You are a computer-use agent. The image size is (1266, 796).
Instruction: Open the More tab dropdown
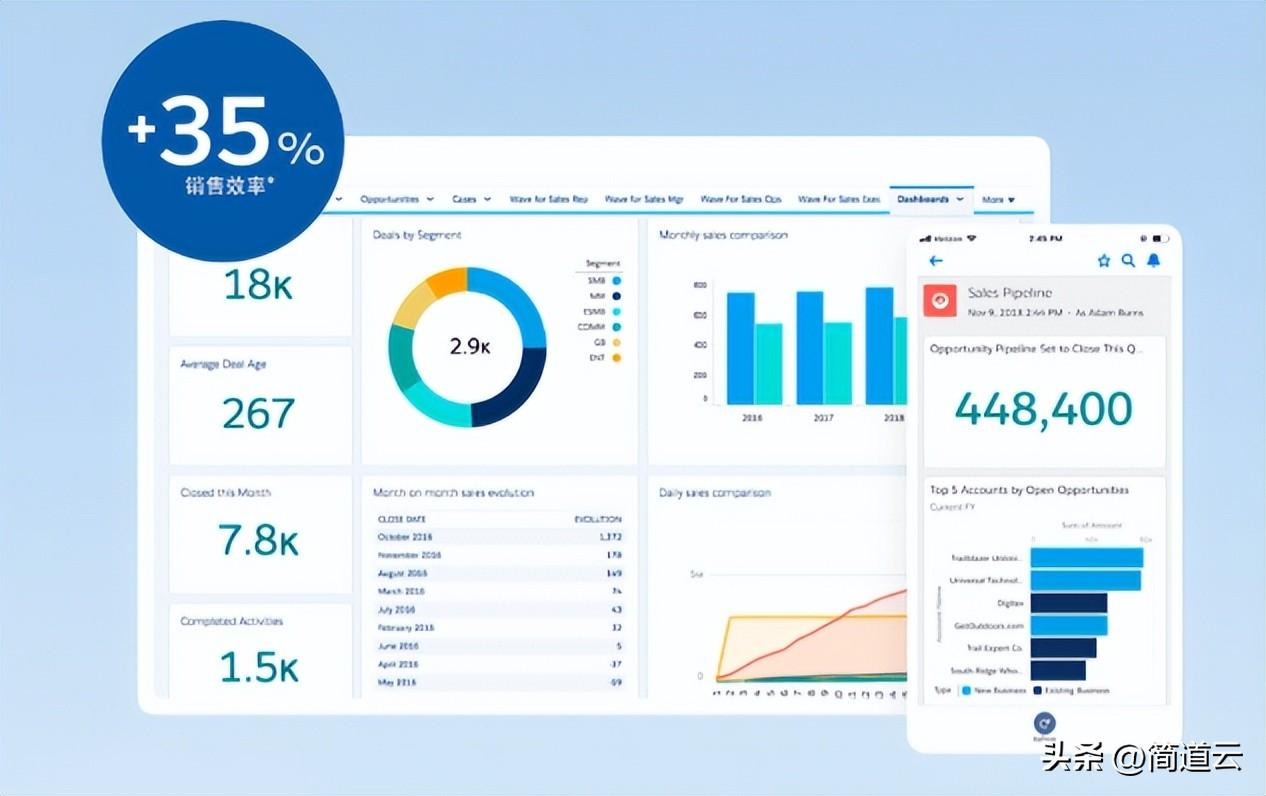point(998,200)
